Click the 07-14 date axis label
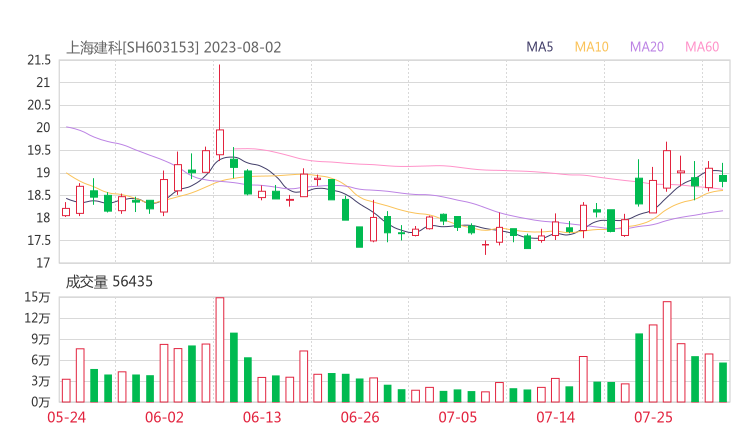The image size is (740, 440). pyautogui.click(x=555, y=417)
